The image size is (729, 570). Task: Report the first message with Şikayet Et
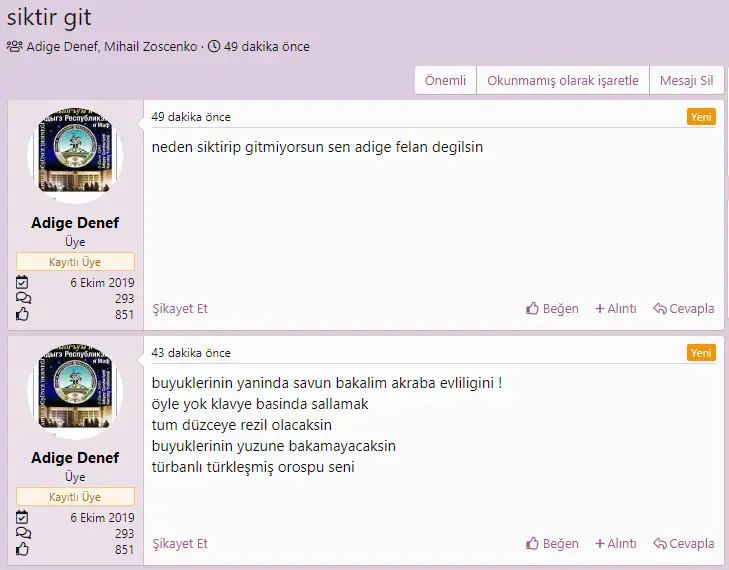click(180, 309)
